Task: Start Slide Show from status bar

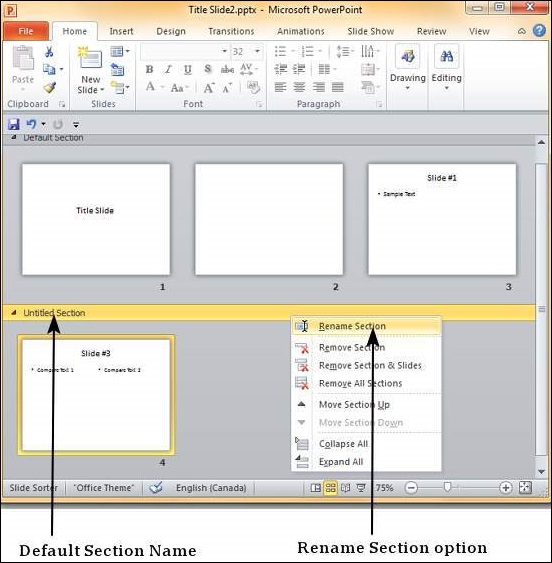Action: (x=361, y=488)
